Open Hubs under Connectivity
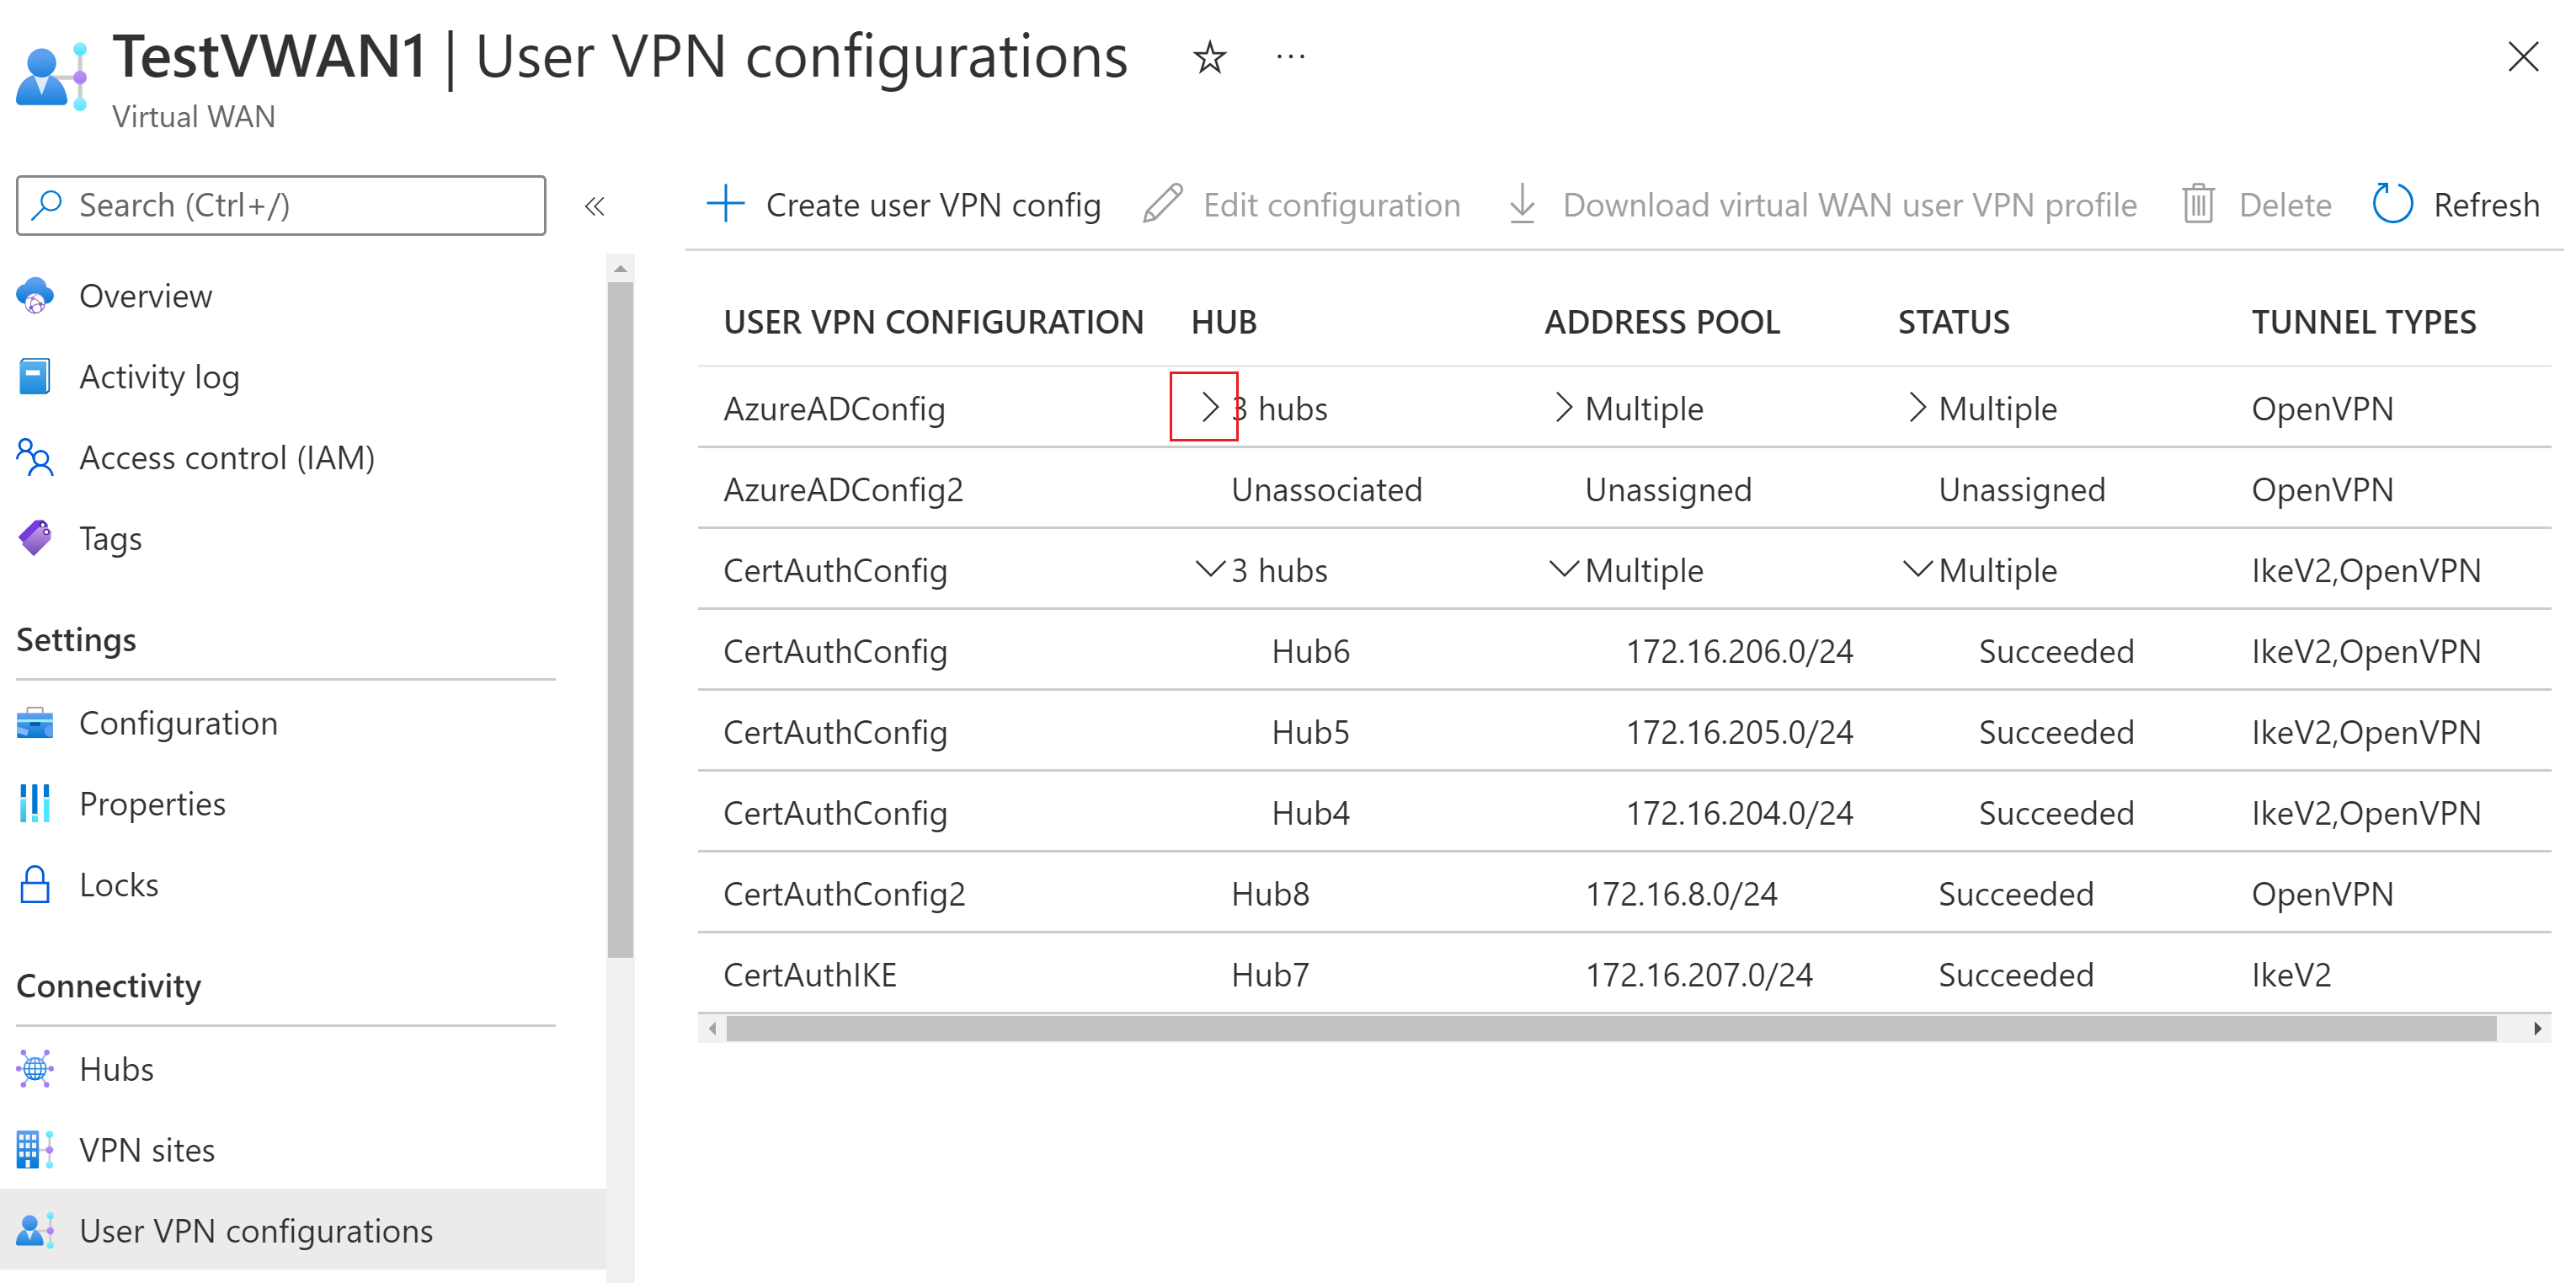The image size is (2576, 1283). tap(116, 1069)
